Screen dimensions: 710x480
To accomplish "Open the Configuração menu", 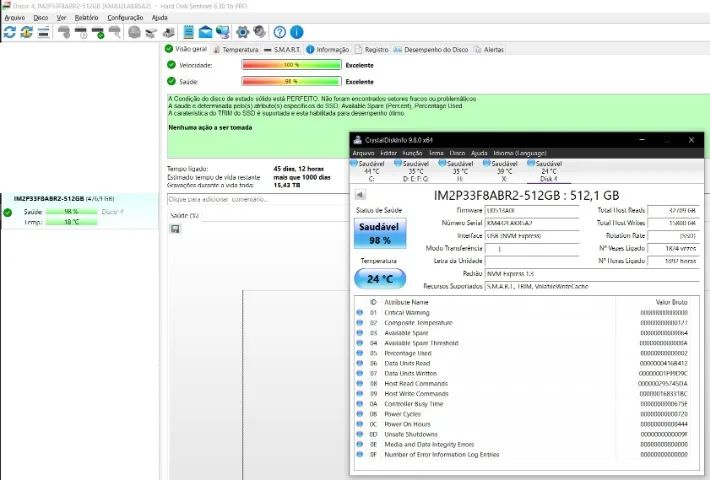I will 125,18.
